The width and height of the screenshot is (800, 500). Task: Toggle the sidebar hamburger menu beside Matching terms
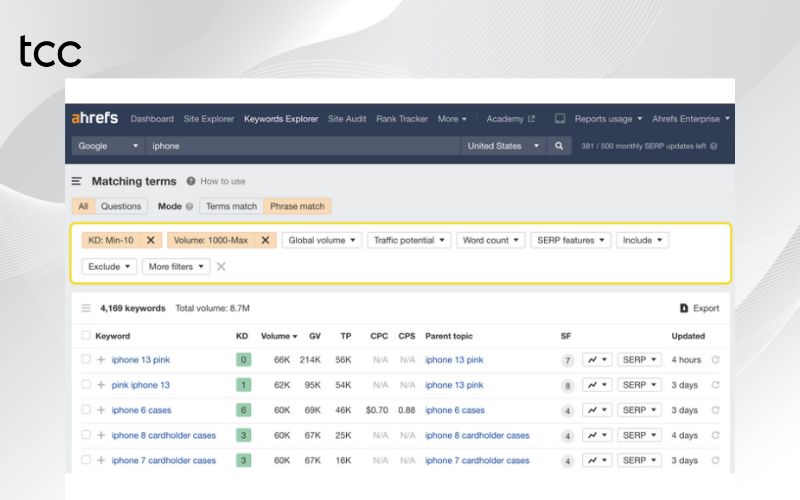point(77,182)
